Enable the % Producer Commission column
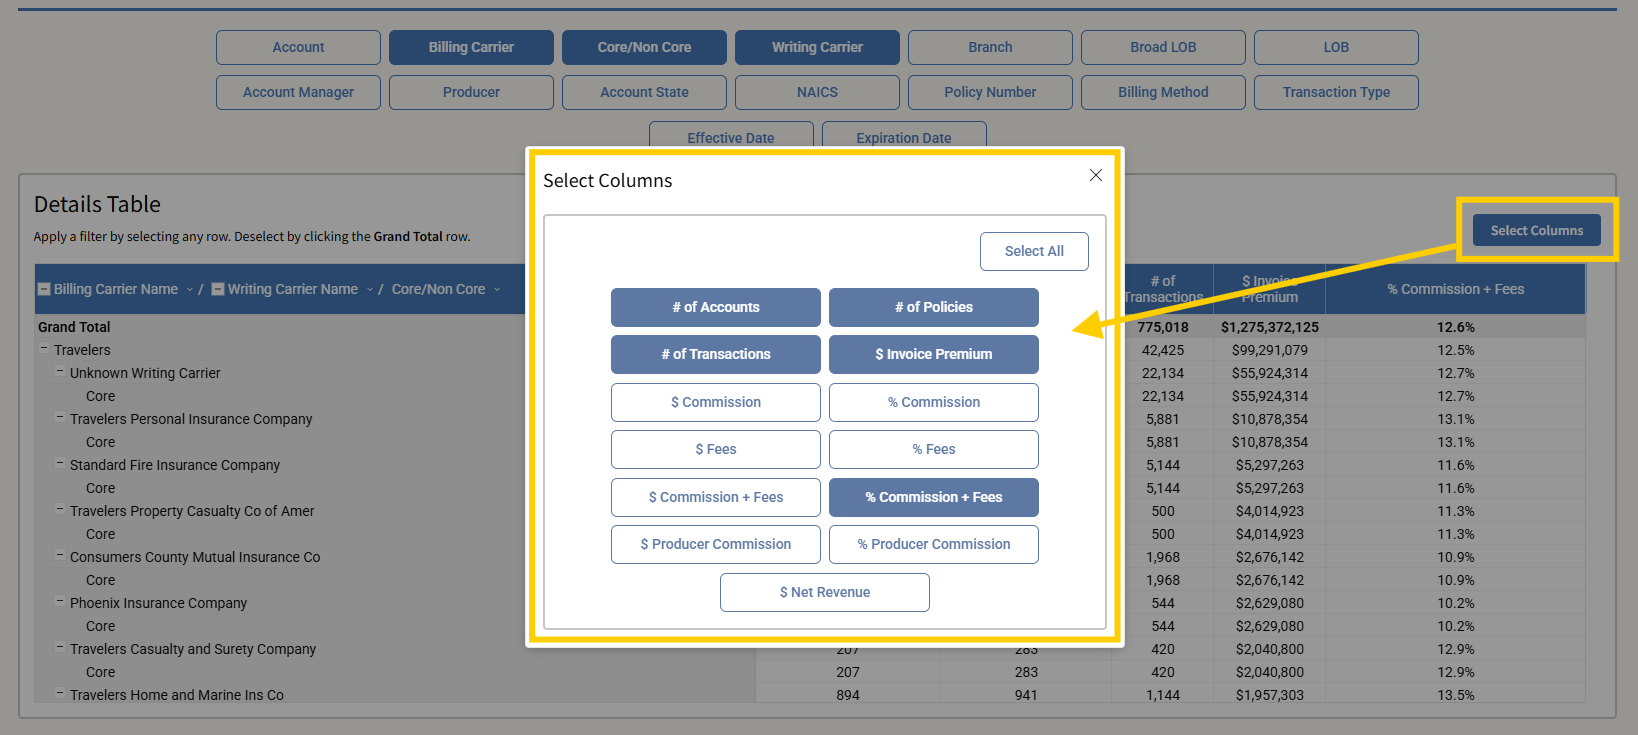Image resolution: width=1638 pixels, height=735 pixels. click(x=934, y=544)
